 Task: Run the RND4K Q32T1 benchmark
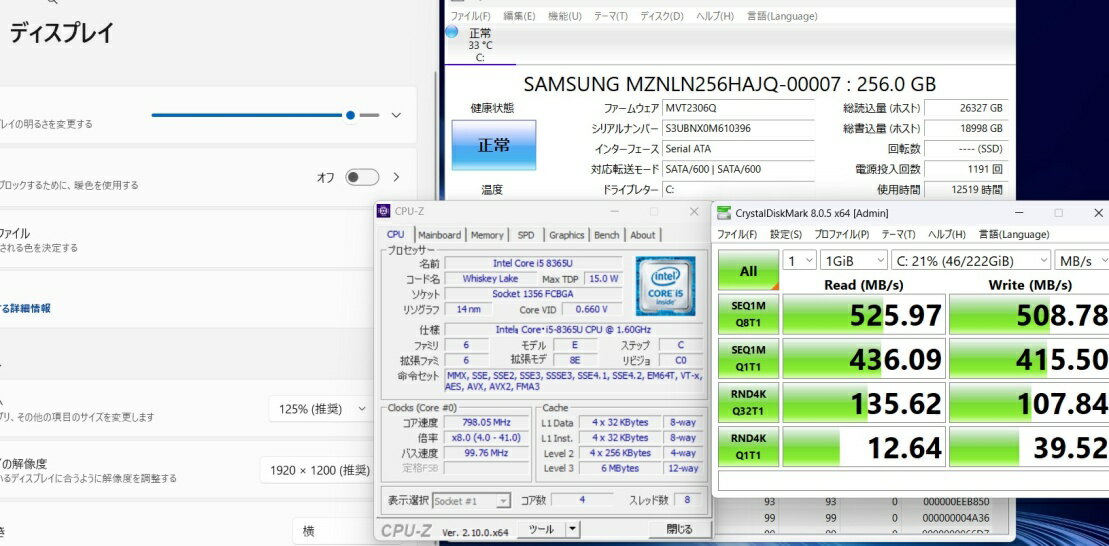click(x=748, y=403)
